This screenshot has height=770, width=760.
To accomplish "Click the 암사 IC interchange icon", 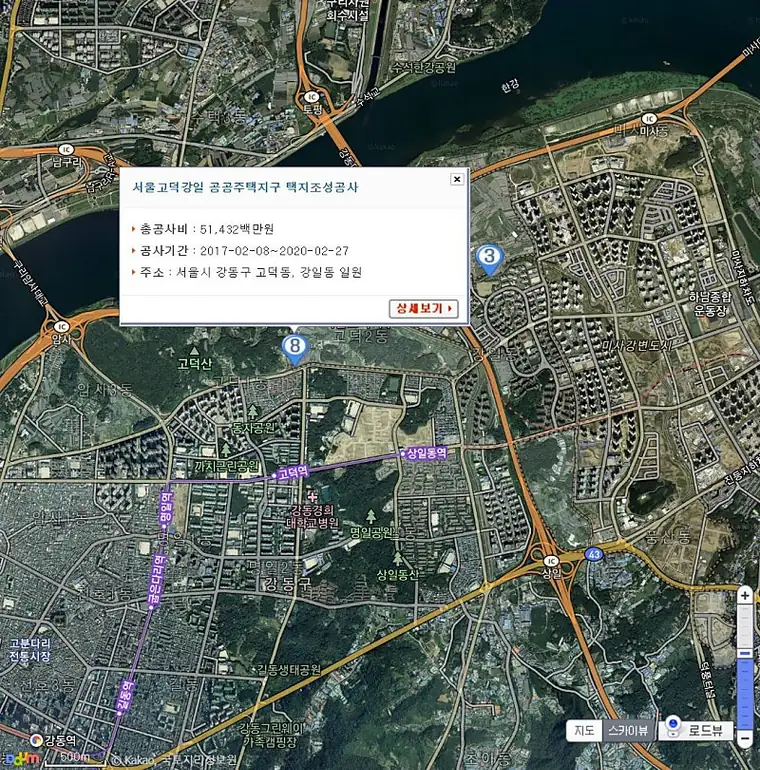I will (x=61, y=327).
